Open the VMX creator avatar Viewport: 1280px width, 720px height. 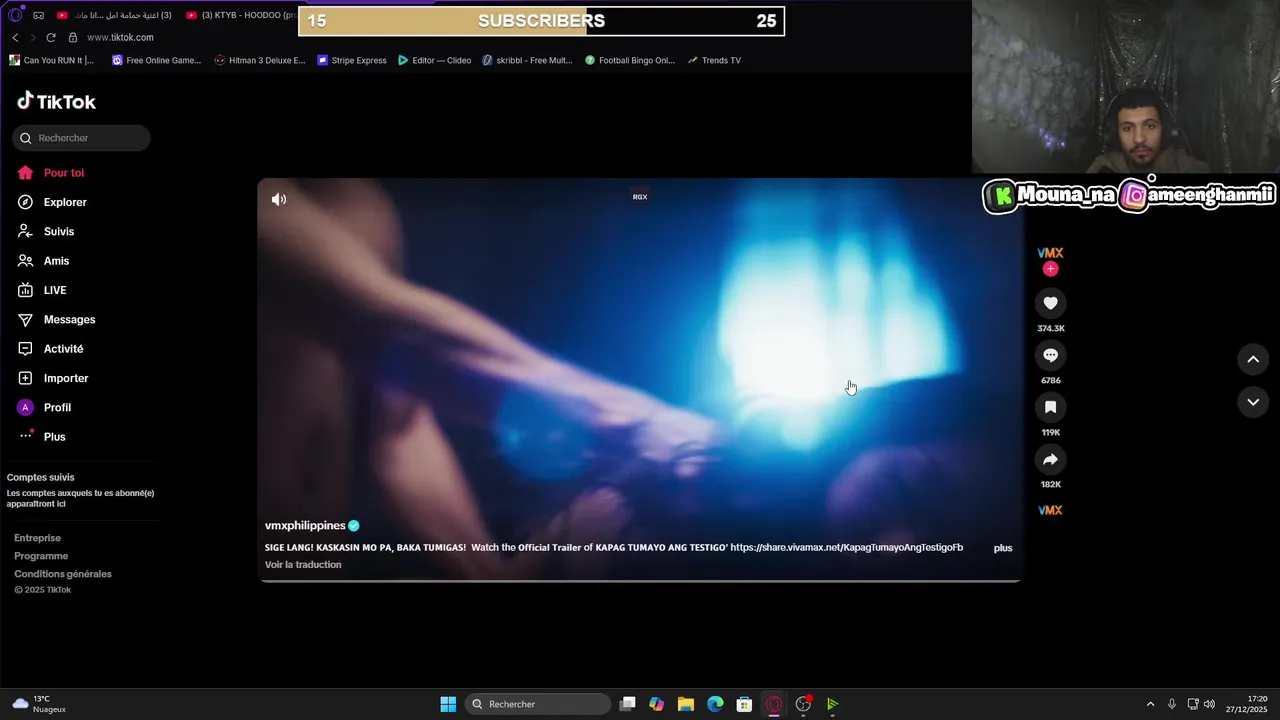point(1050,253)
